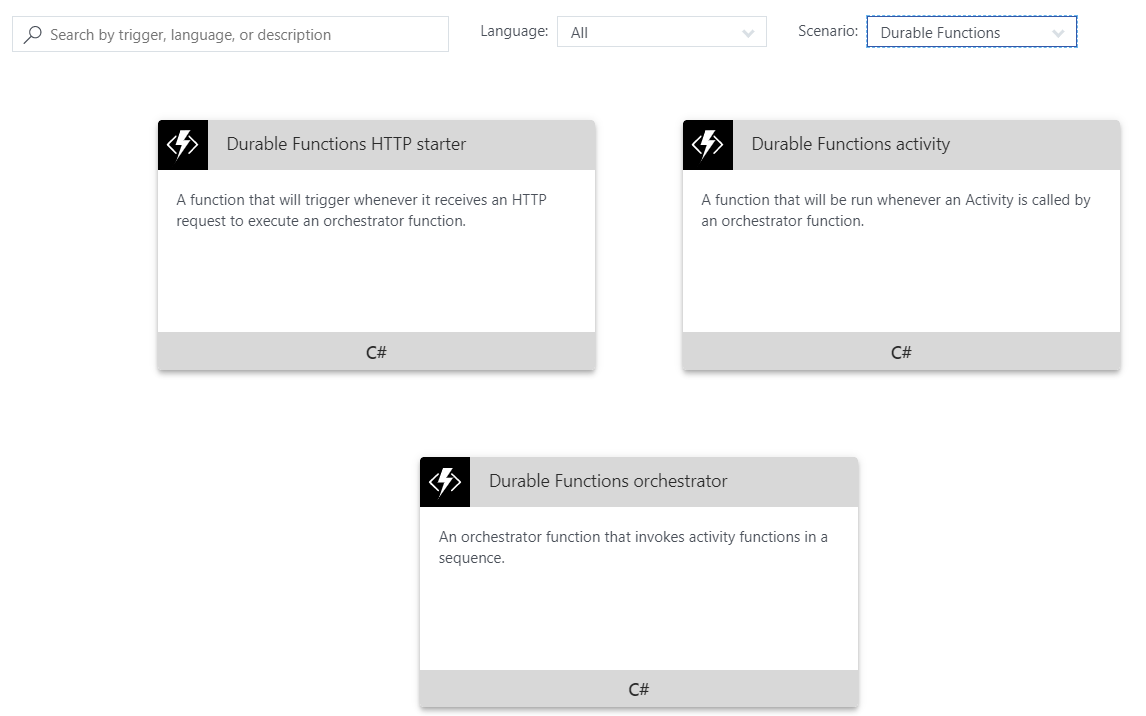
Task: Click the Scenario dropdown chevron arrow
Action: [1058, 34]
